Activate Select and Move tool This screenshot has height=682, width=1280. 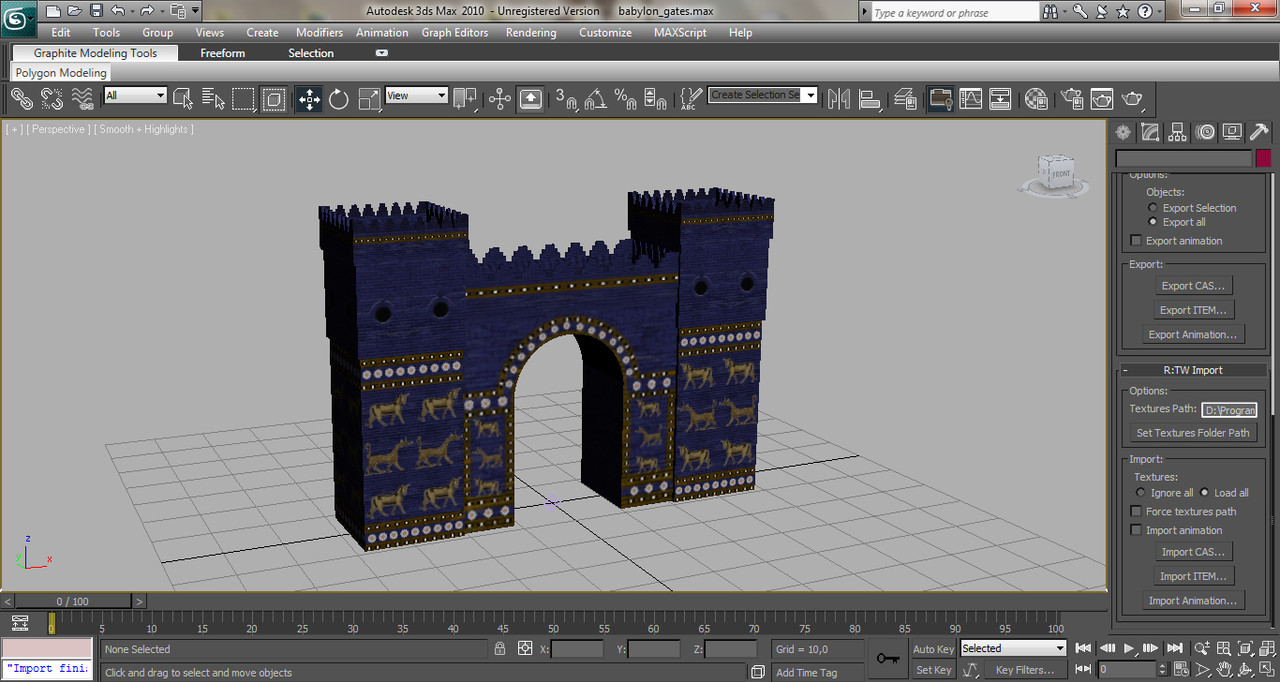[x=309, y=98]
